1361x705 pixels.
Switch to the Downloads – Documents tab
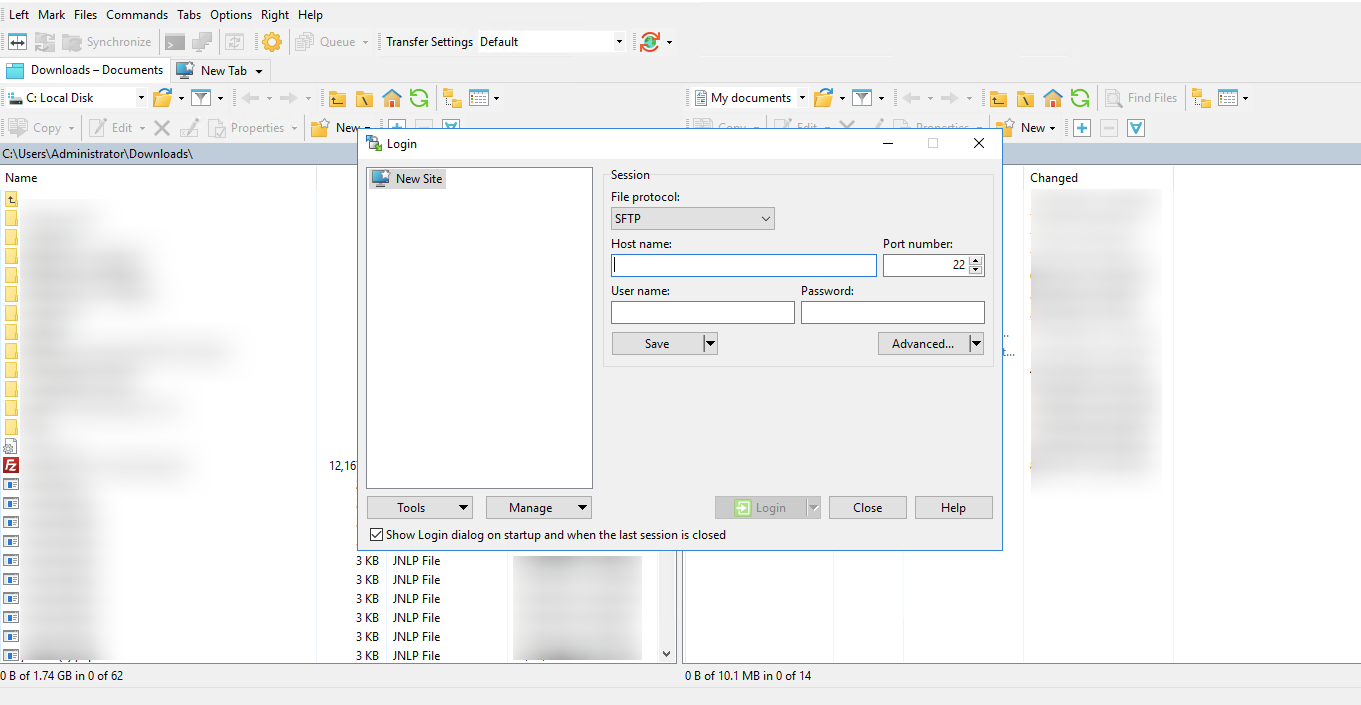click(86, 70)
